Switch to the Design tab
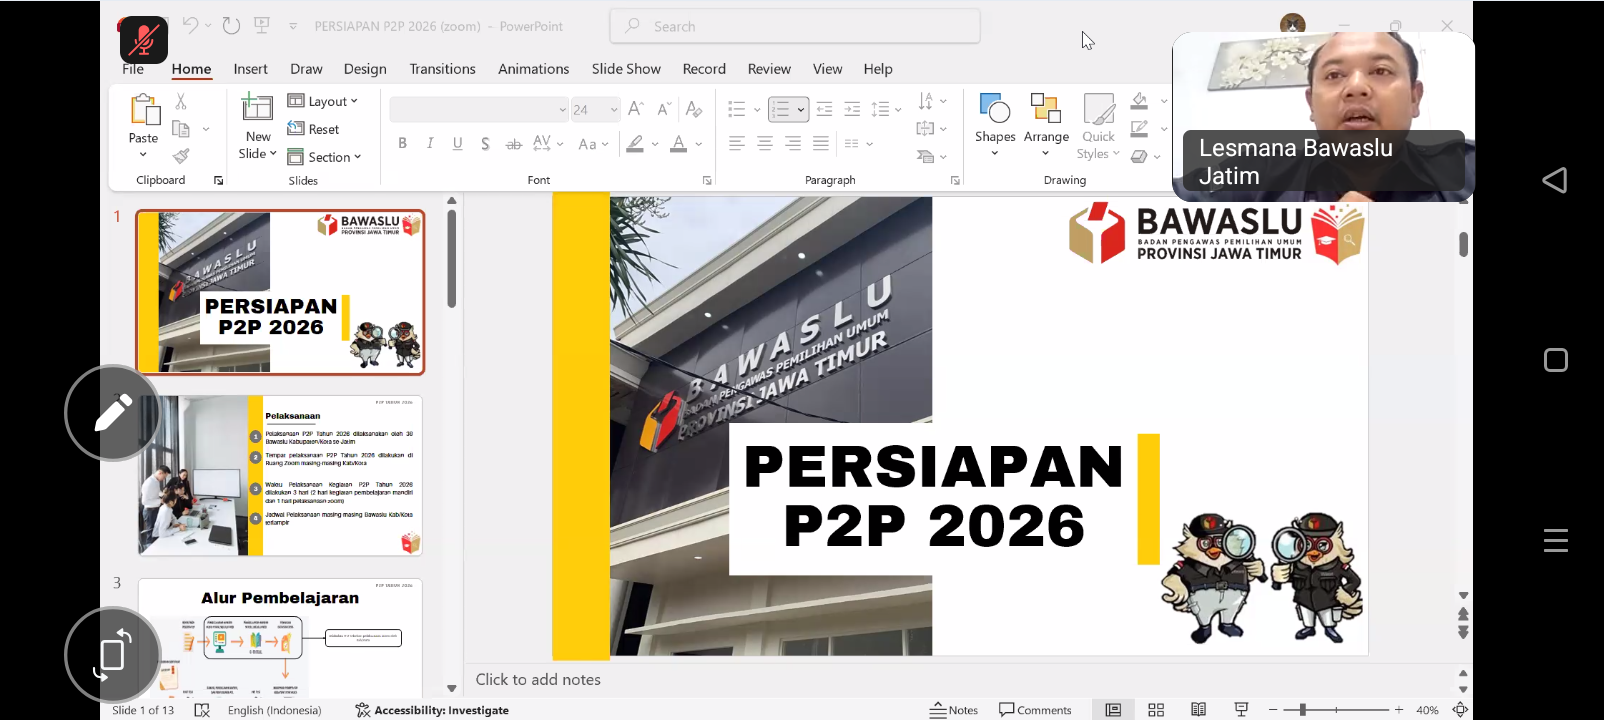Viewport: 1604px width, 720px height. (365, 69)
